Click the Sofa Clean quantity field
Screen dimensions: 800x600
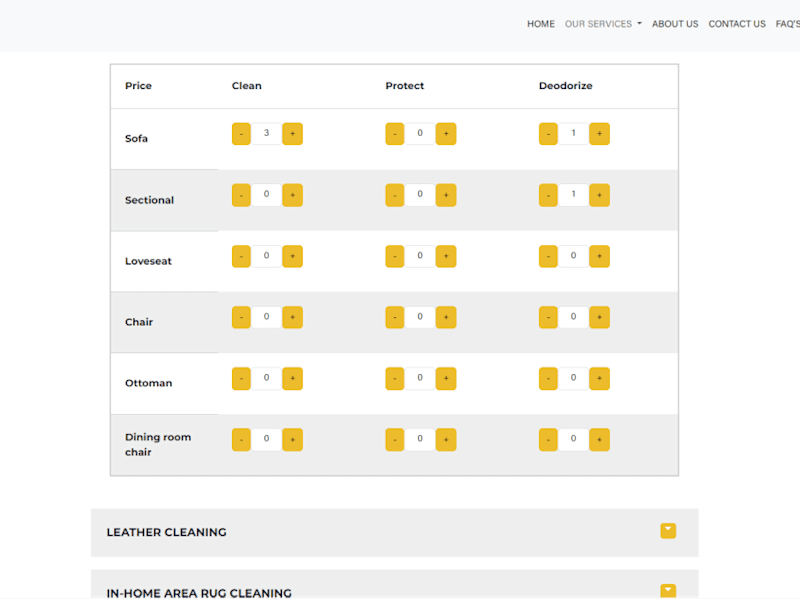point(266,133)
